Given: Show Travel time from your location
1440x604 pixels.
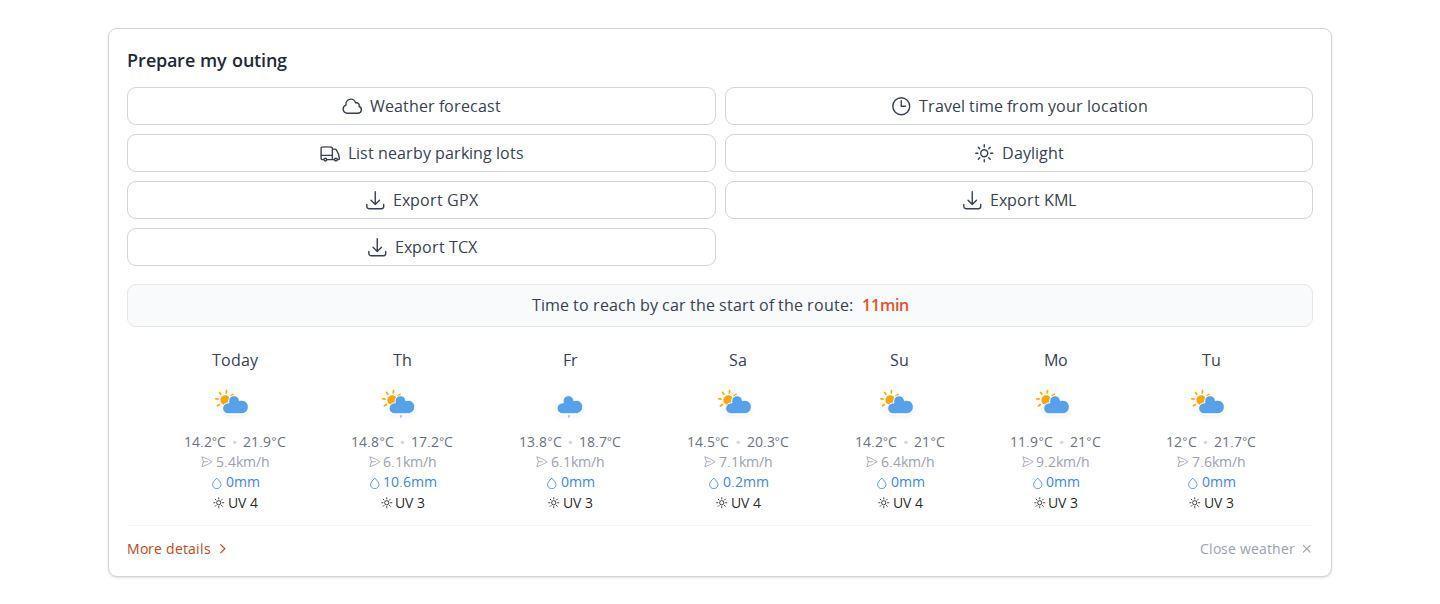Looking at the screenshot, I should tap(1018, 106).
